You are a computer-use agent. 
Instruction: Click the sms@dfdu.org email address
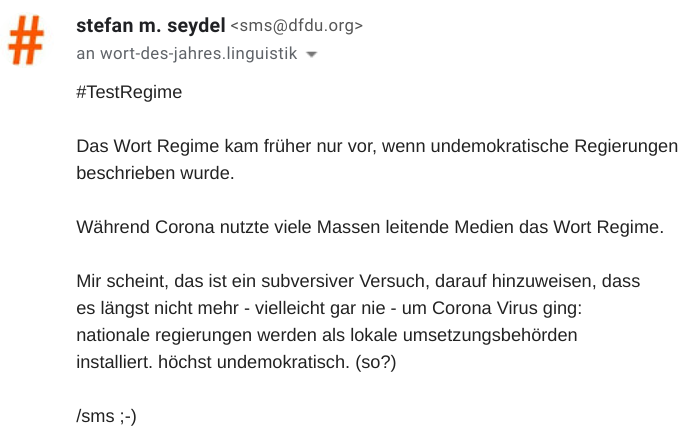(x=297, y=27)
